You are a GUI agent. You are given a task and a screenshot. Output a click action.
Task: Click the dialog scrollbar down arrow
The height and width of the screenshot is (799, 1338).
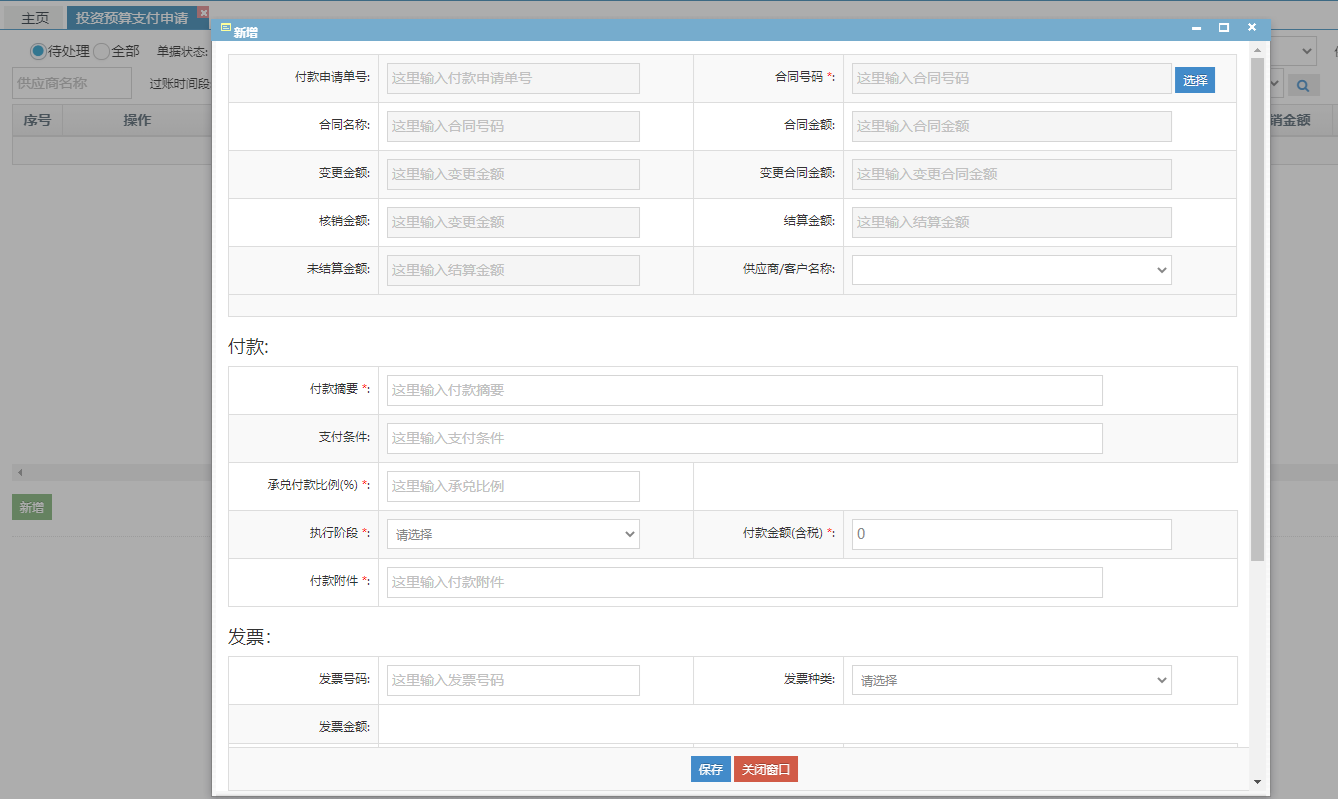coord(1257,782)
